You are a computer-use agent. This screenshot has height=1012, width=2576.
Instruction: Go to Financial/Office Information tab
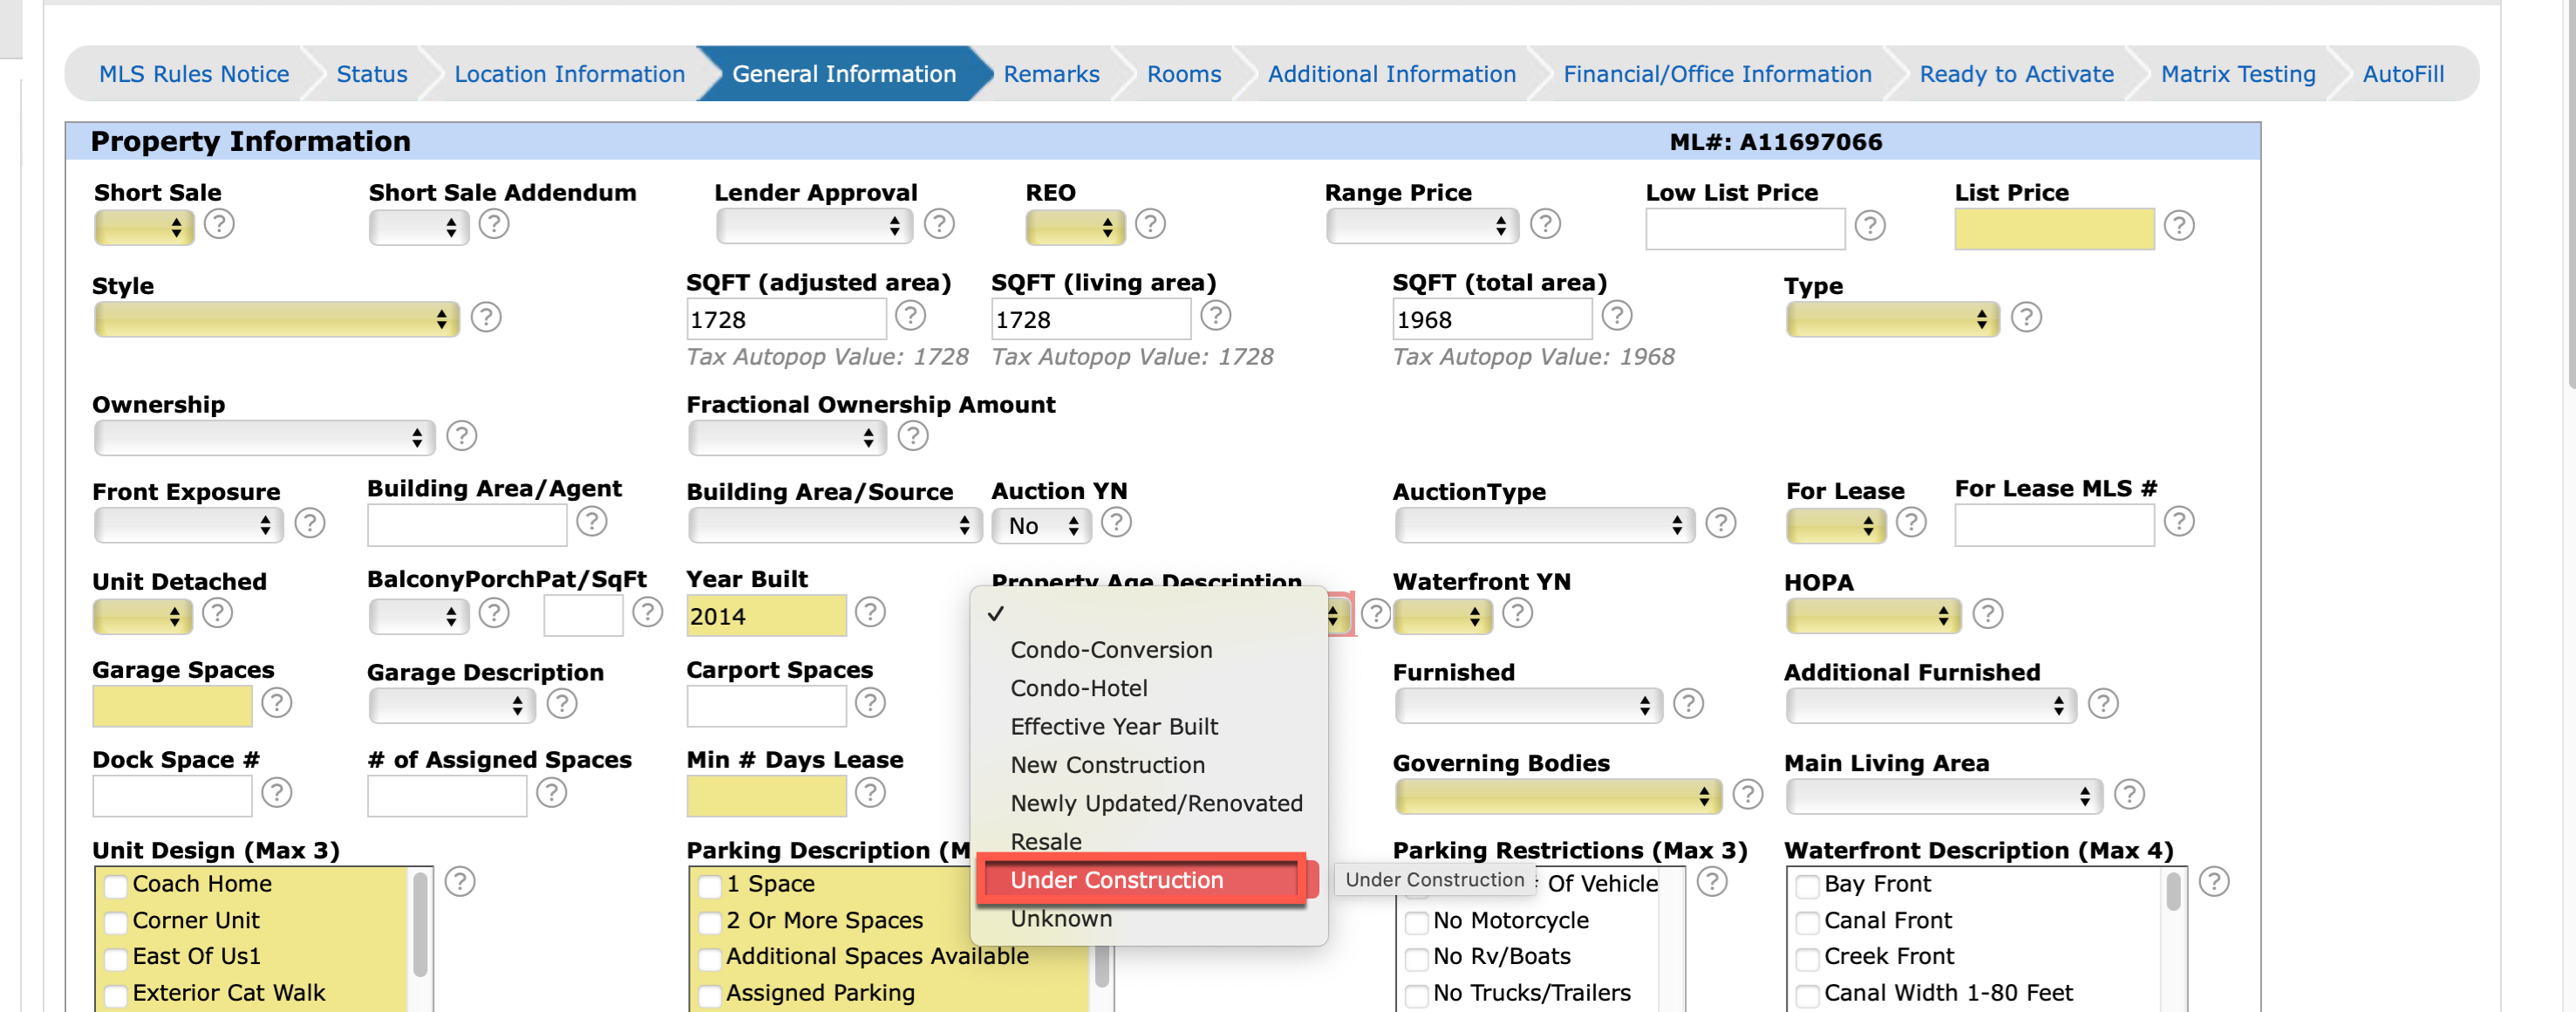pos(1716,74)
